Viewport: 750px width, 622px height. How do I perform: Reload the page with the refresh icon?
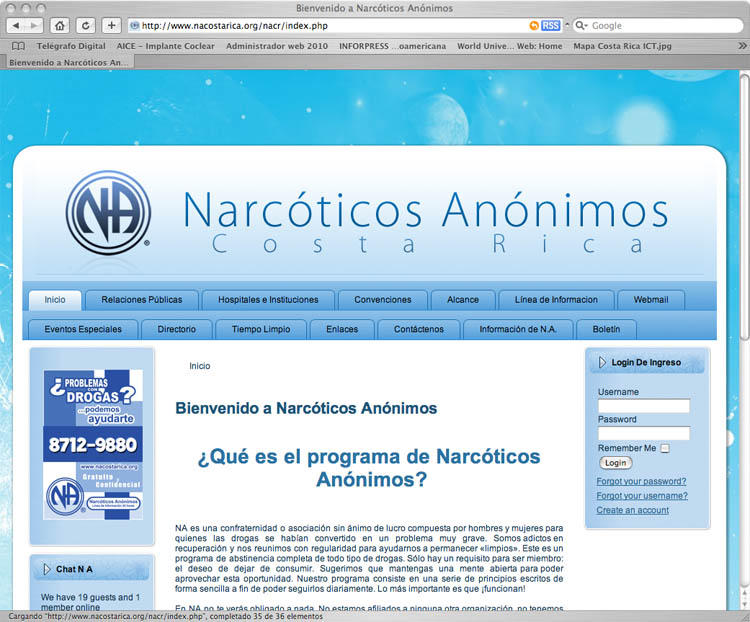click(x=86, y=25)
